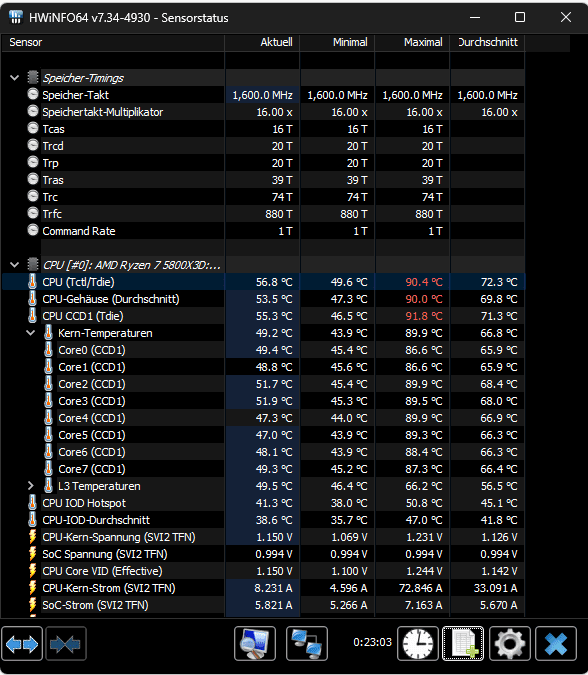Viewport: 588px width, 675px height.
Task: Click the 880 T current Trfc value
Action: coord(279,214)
